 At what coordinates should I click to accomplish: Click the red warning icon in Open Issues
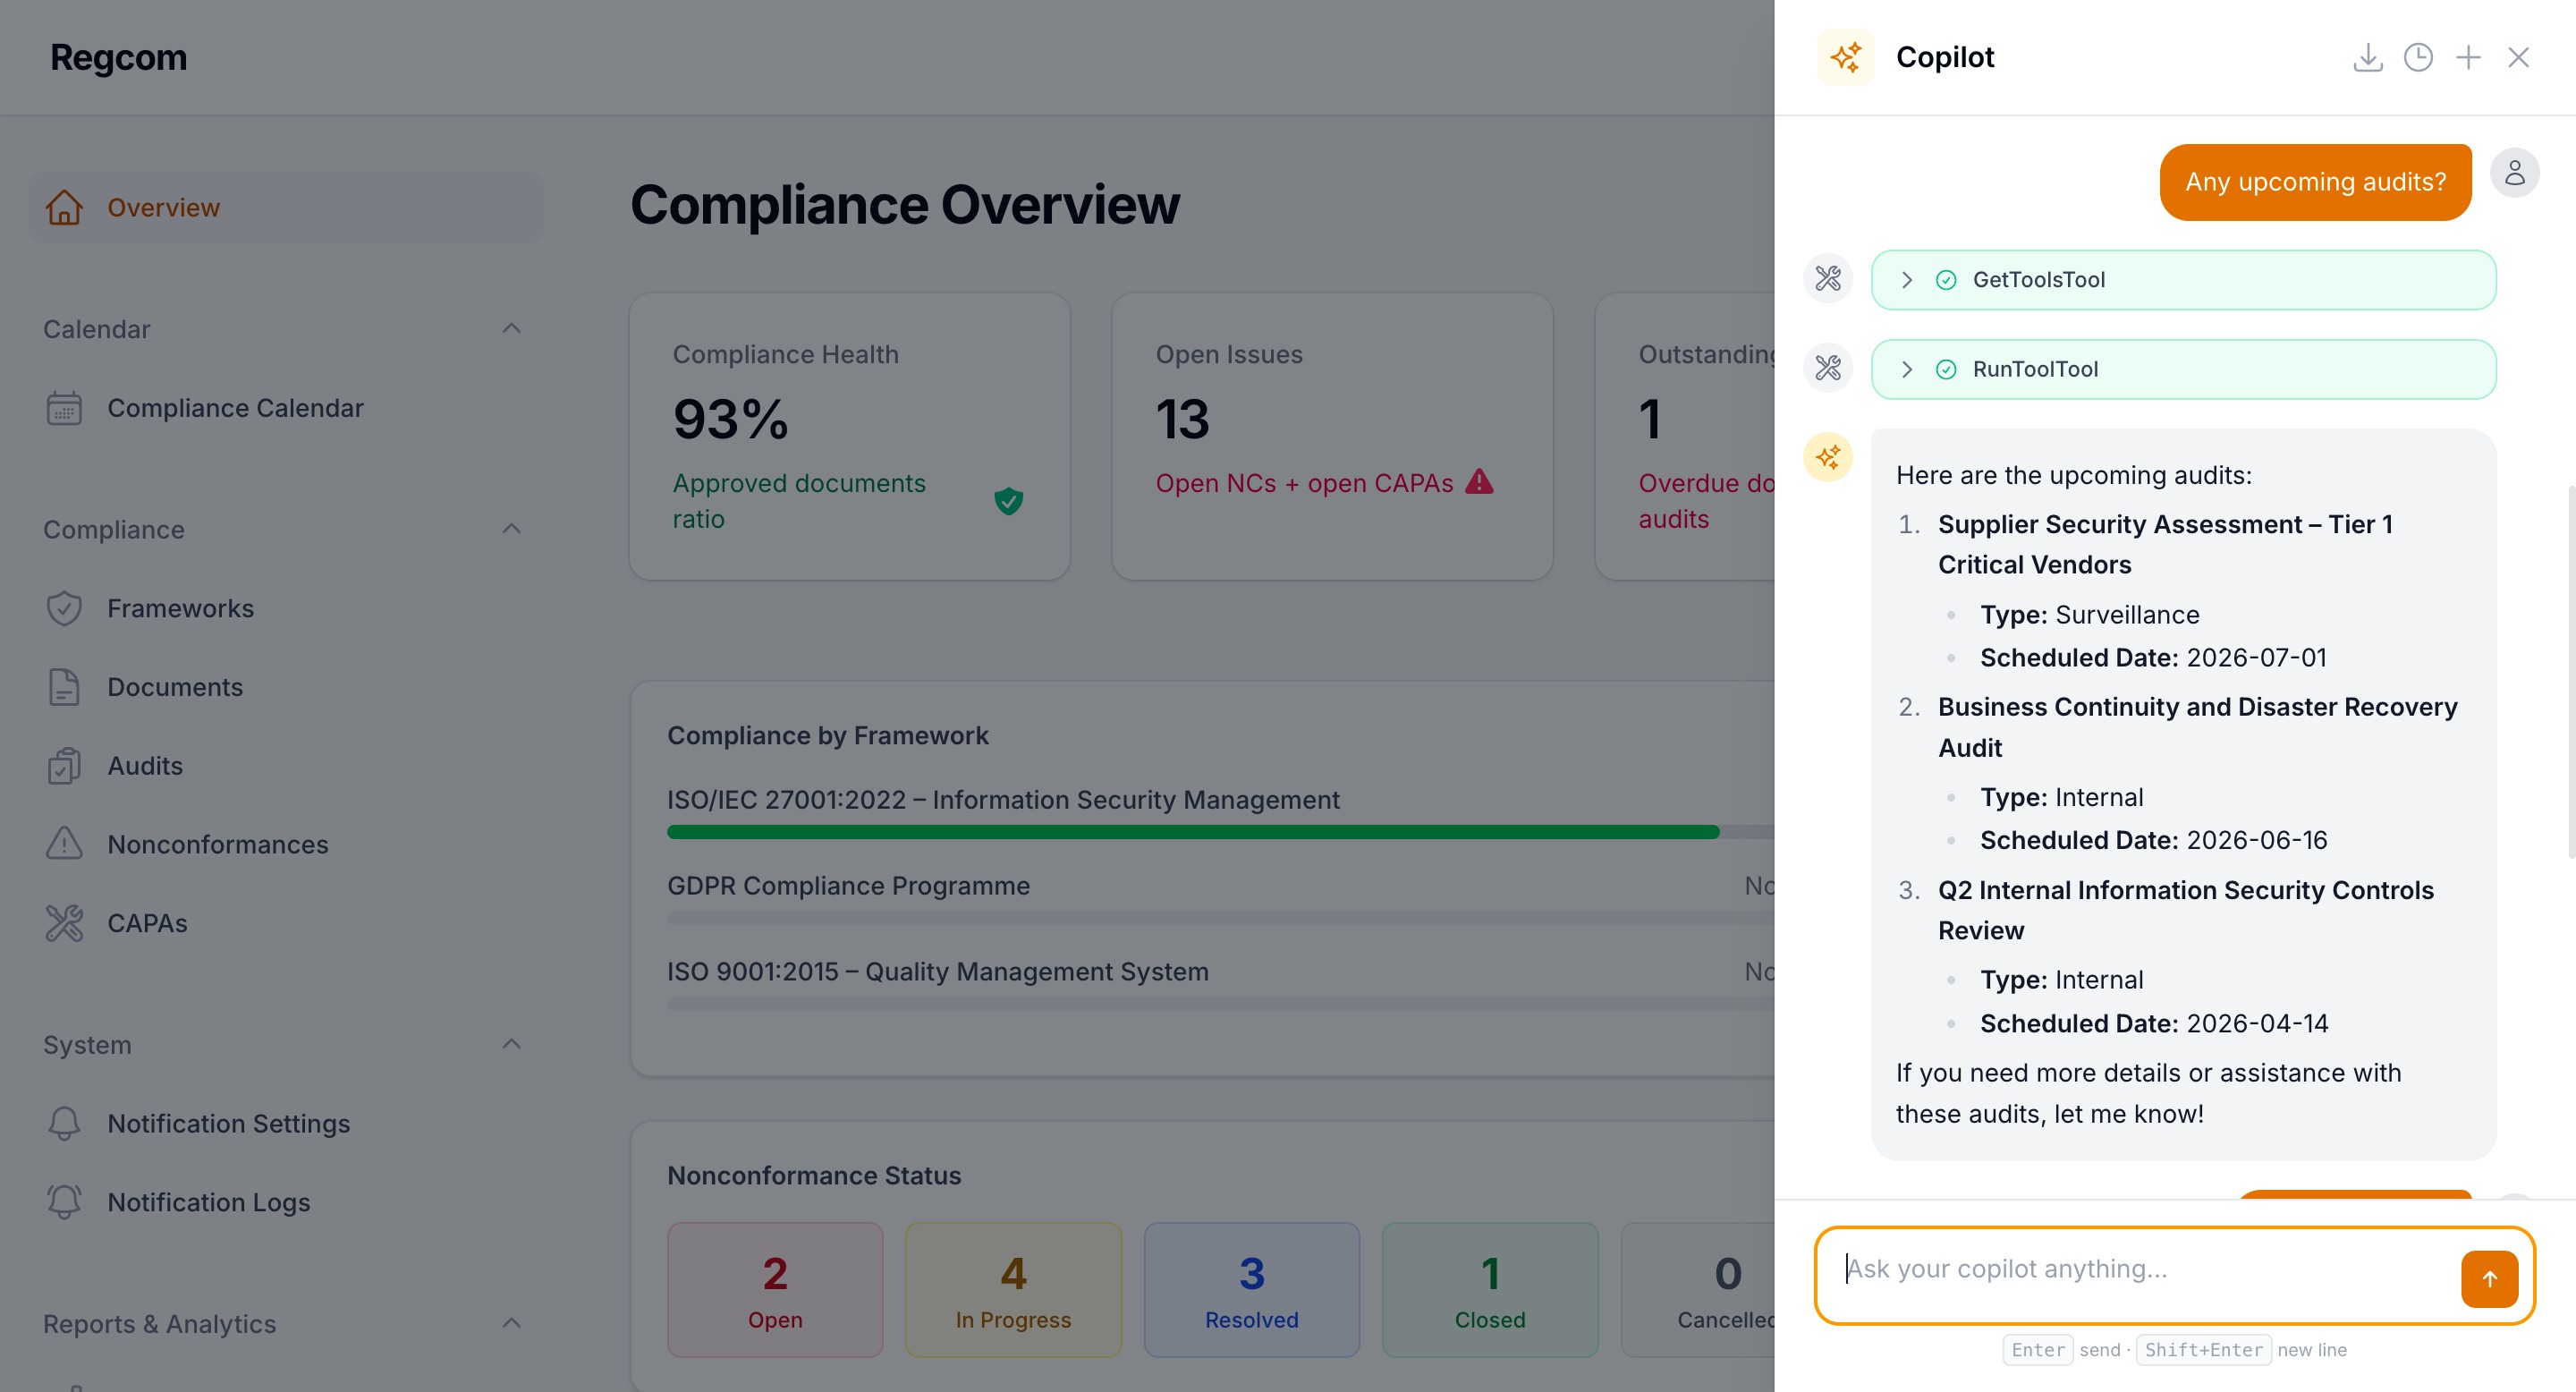1479,482
